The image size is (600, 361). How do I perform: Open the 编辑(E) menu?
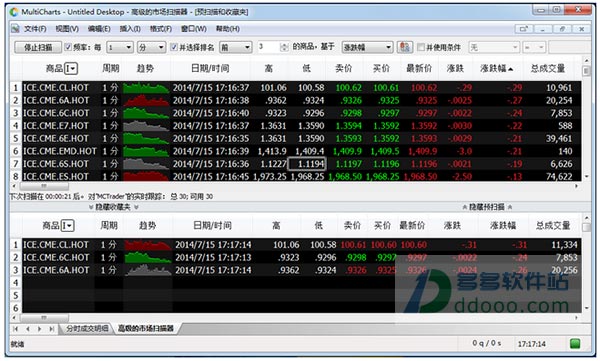click(x=99, y=29)
